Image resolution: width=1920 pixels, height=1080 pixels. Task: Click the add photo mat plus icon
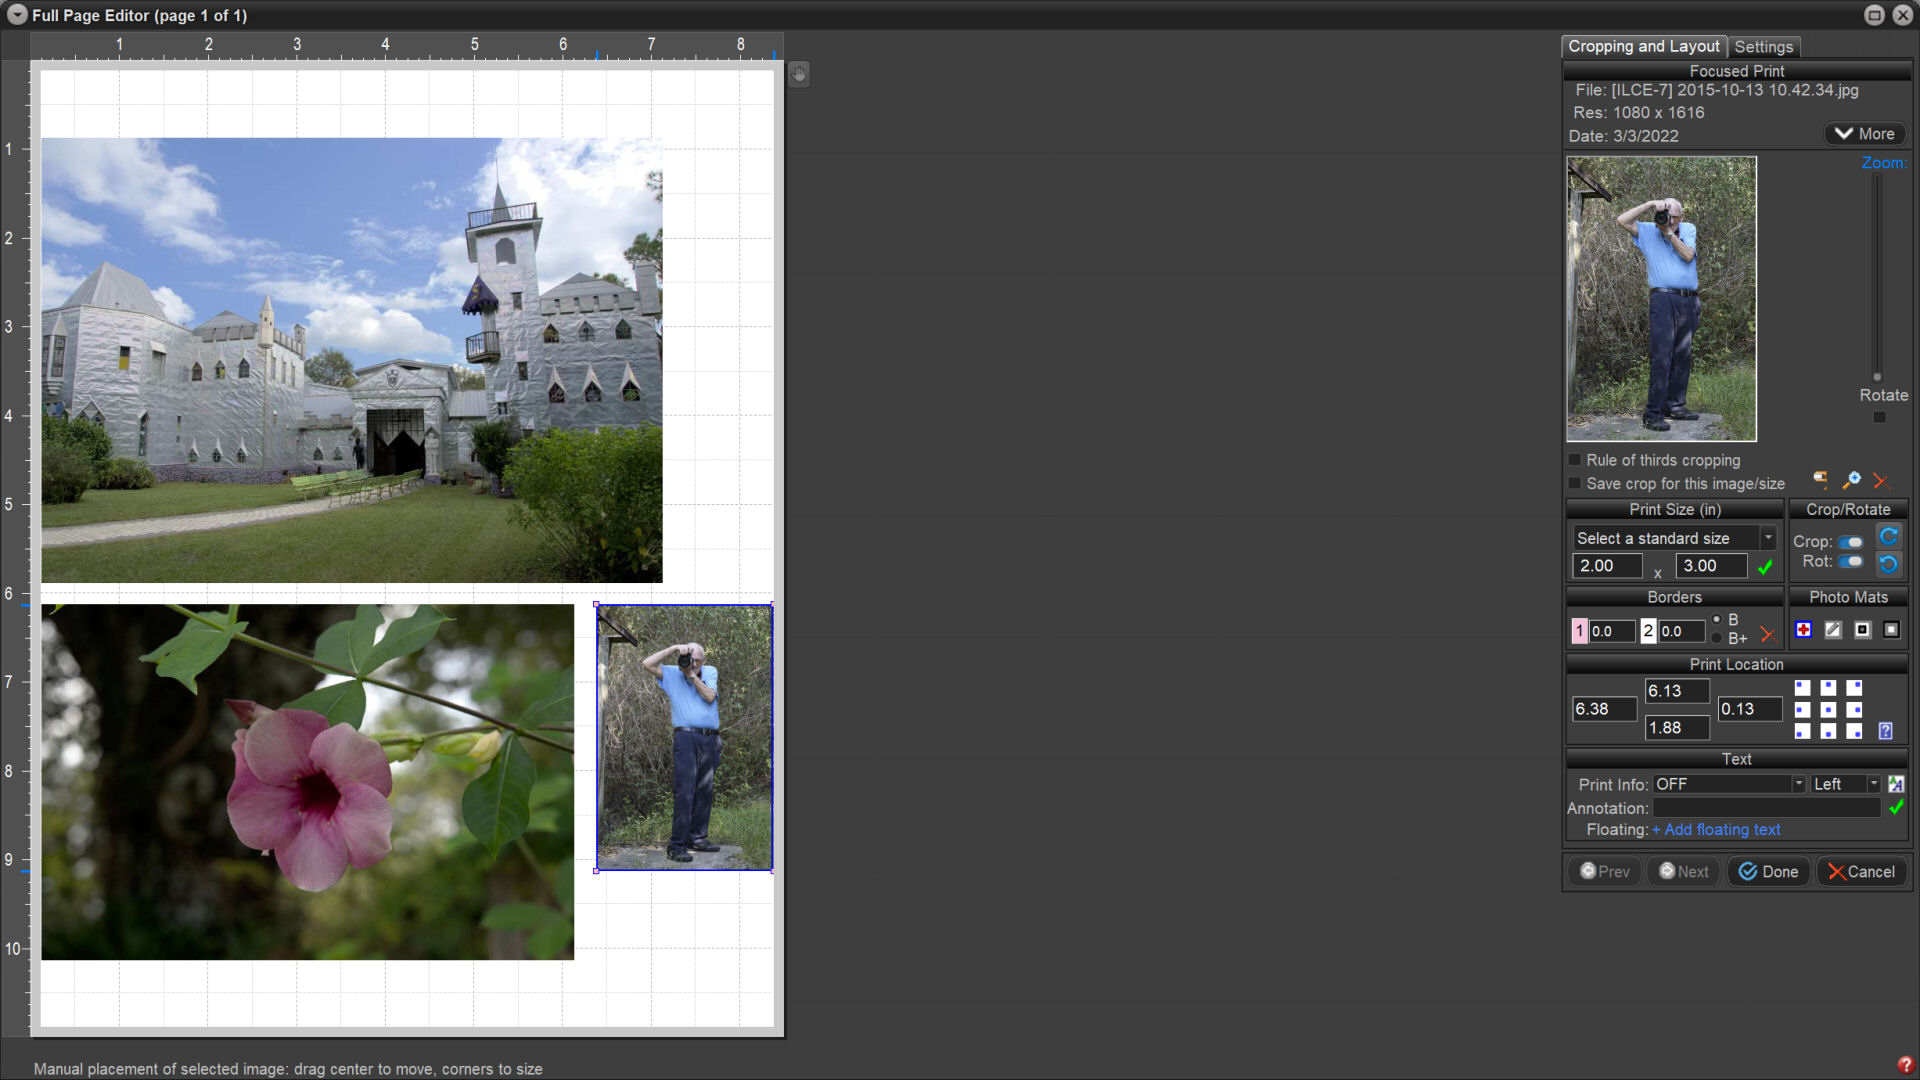[x=1803, y=630]
